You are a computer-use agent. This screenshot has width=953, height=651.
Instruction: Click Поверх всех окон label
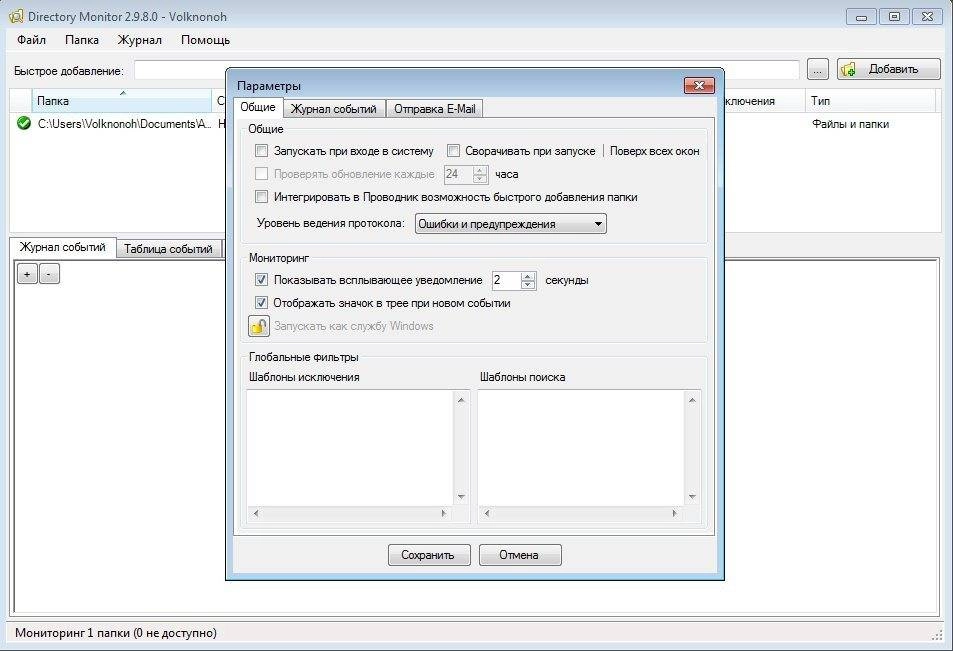654,151
